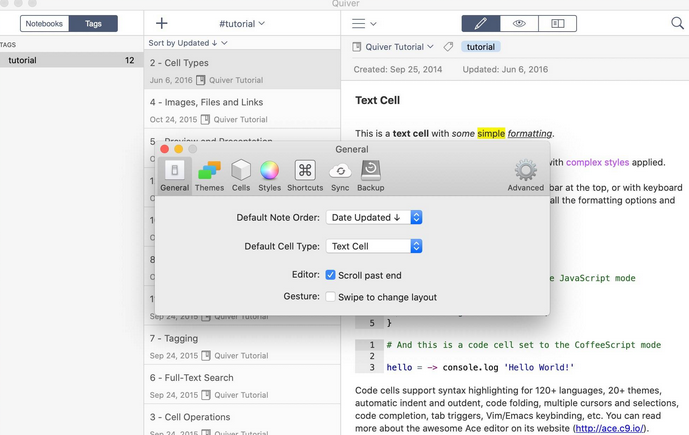The image size is (689, 435).
Task: Select note 6 - Full-Text Search
Action: 242,385
